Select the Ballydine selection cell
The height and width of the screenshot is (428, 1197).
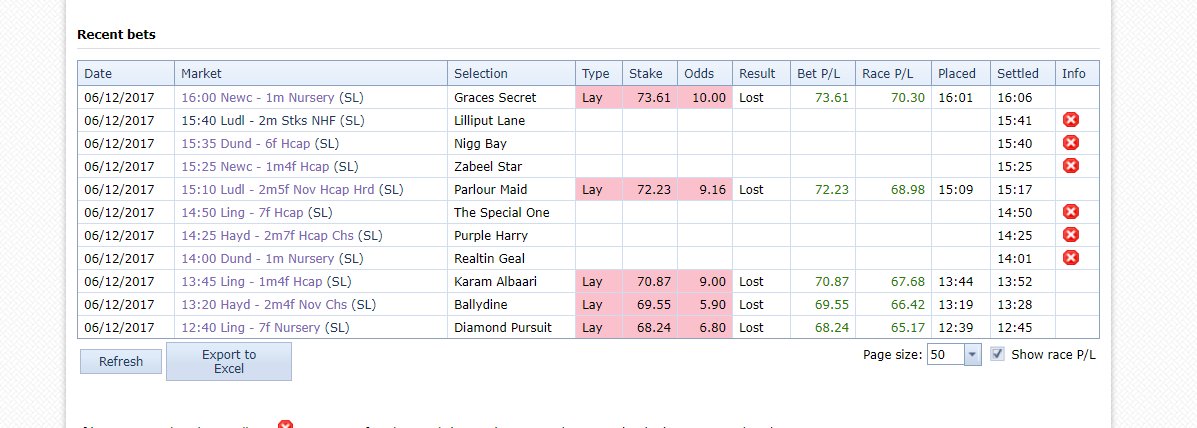(x=511, y=304)
